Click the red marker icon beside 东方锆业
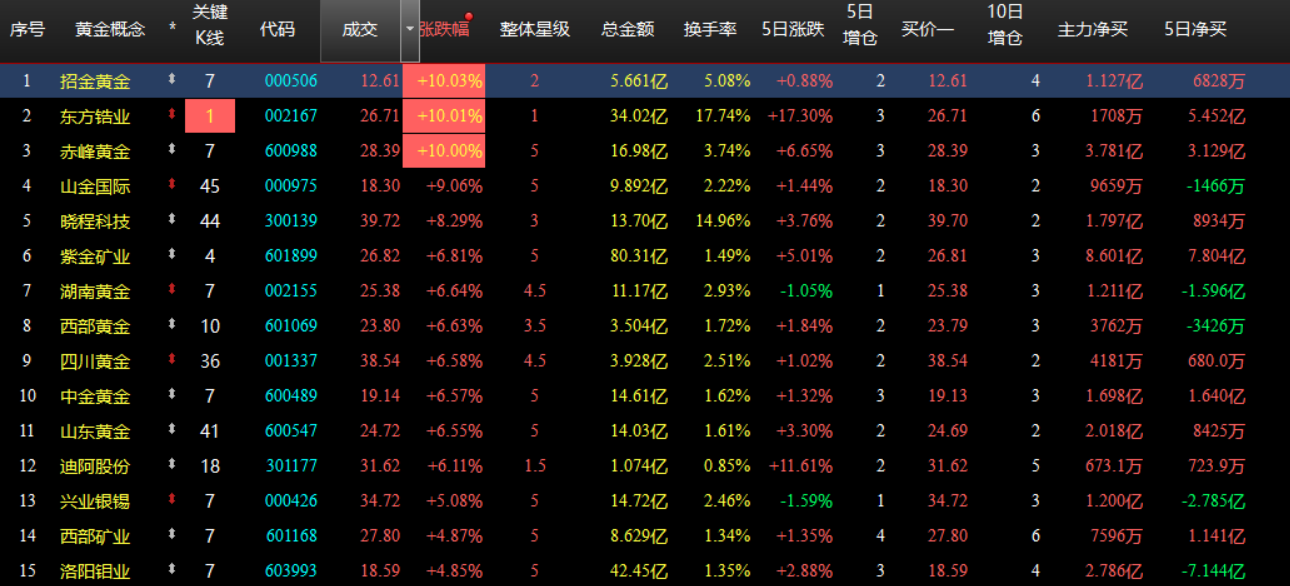 [172, 116]
